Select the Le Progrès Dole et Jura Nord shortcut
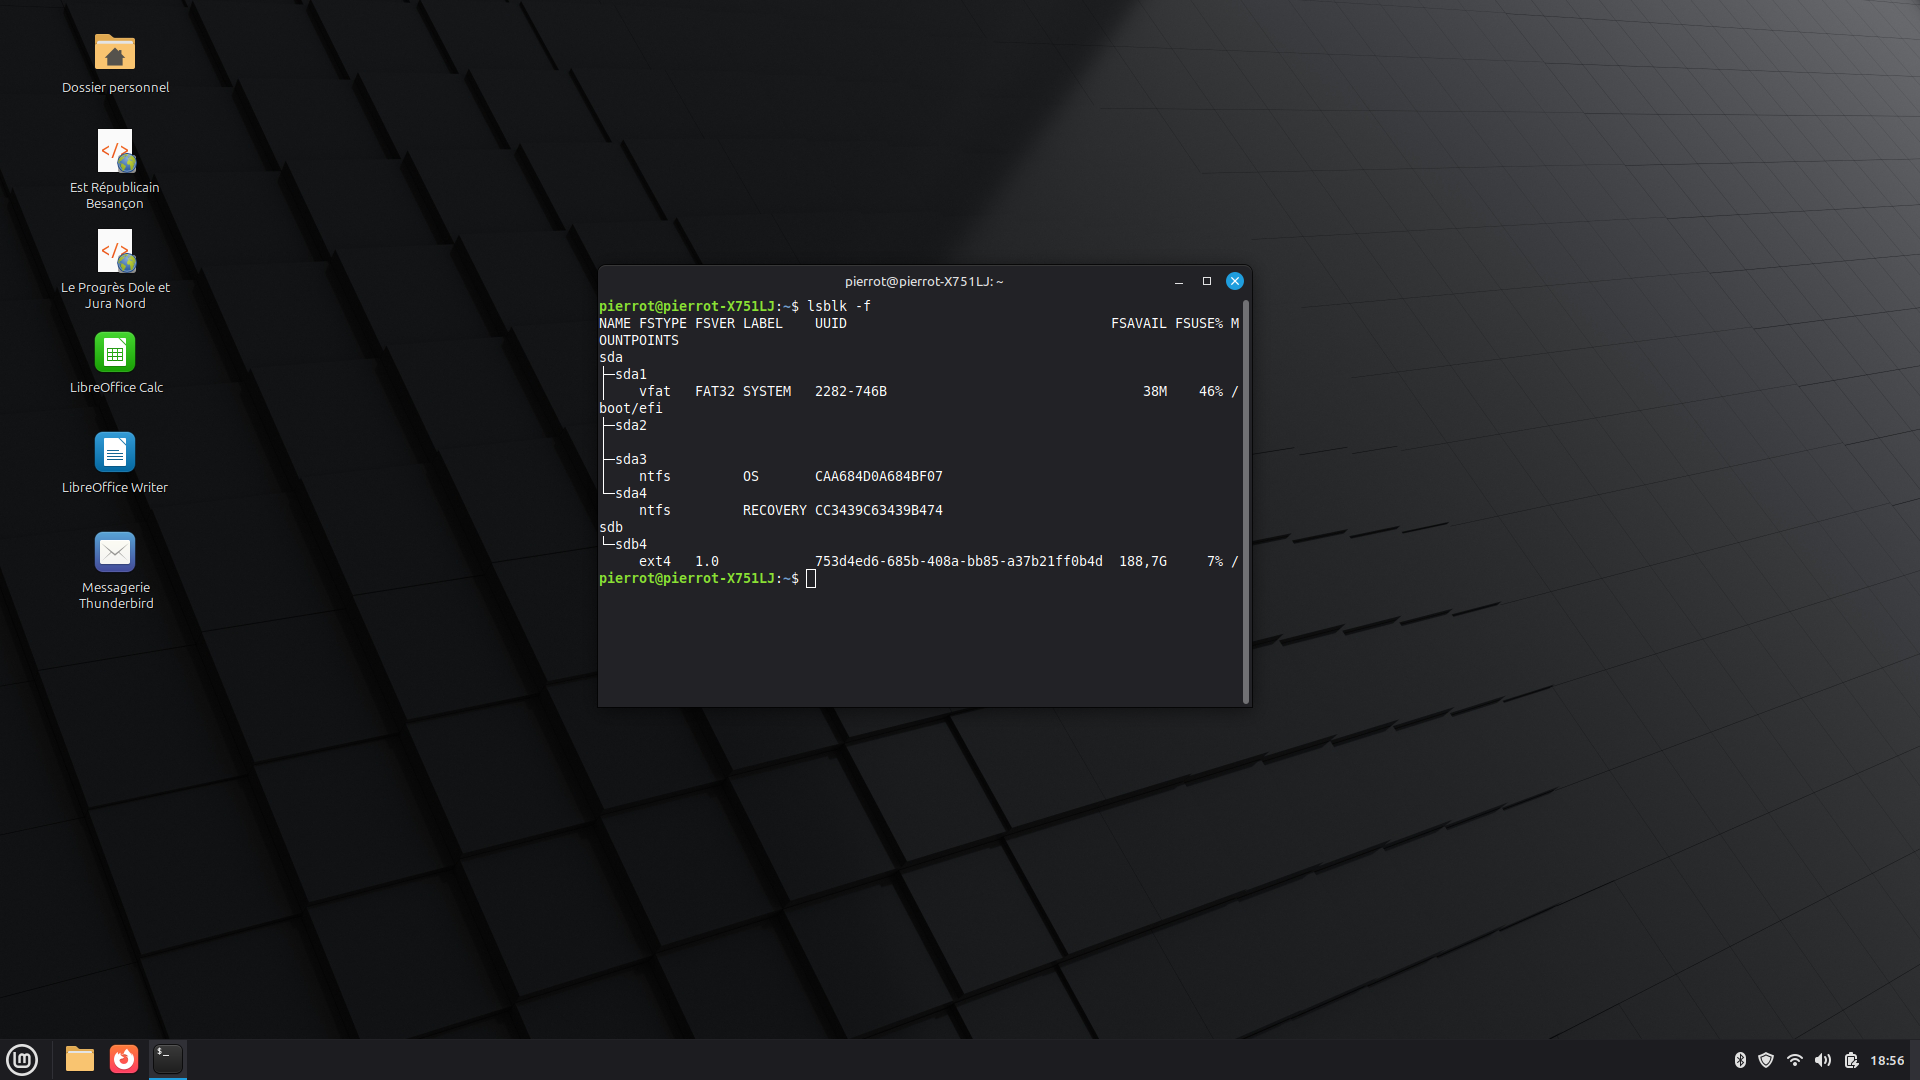The width and height of the screenshot is (1920, 1080). 115,252
